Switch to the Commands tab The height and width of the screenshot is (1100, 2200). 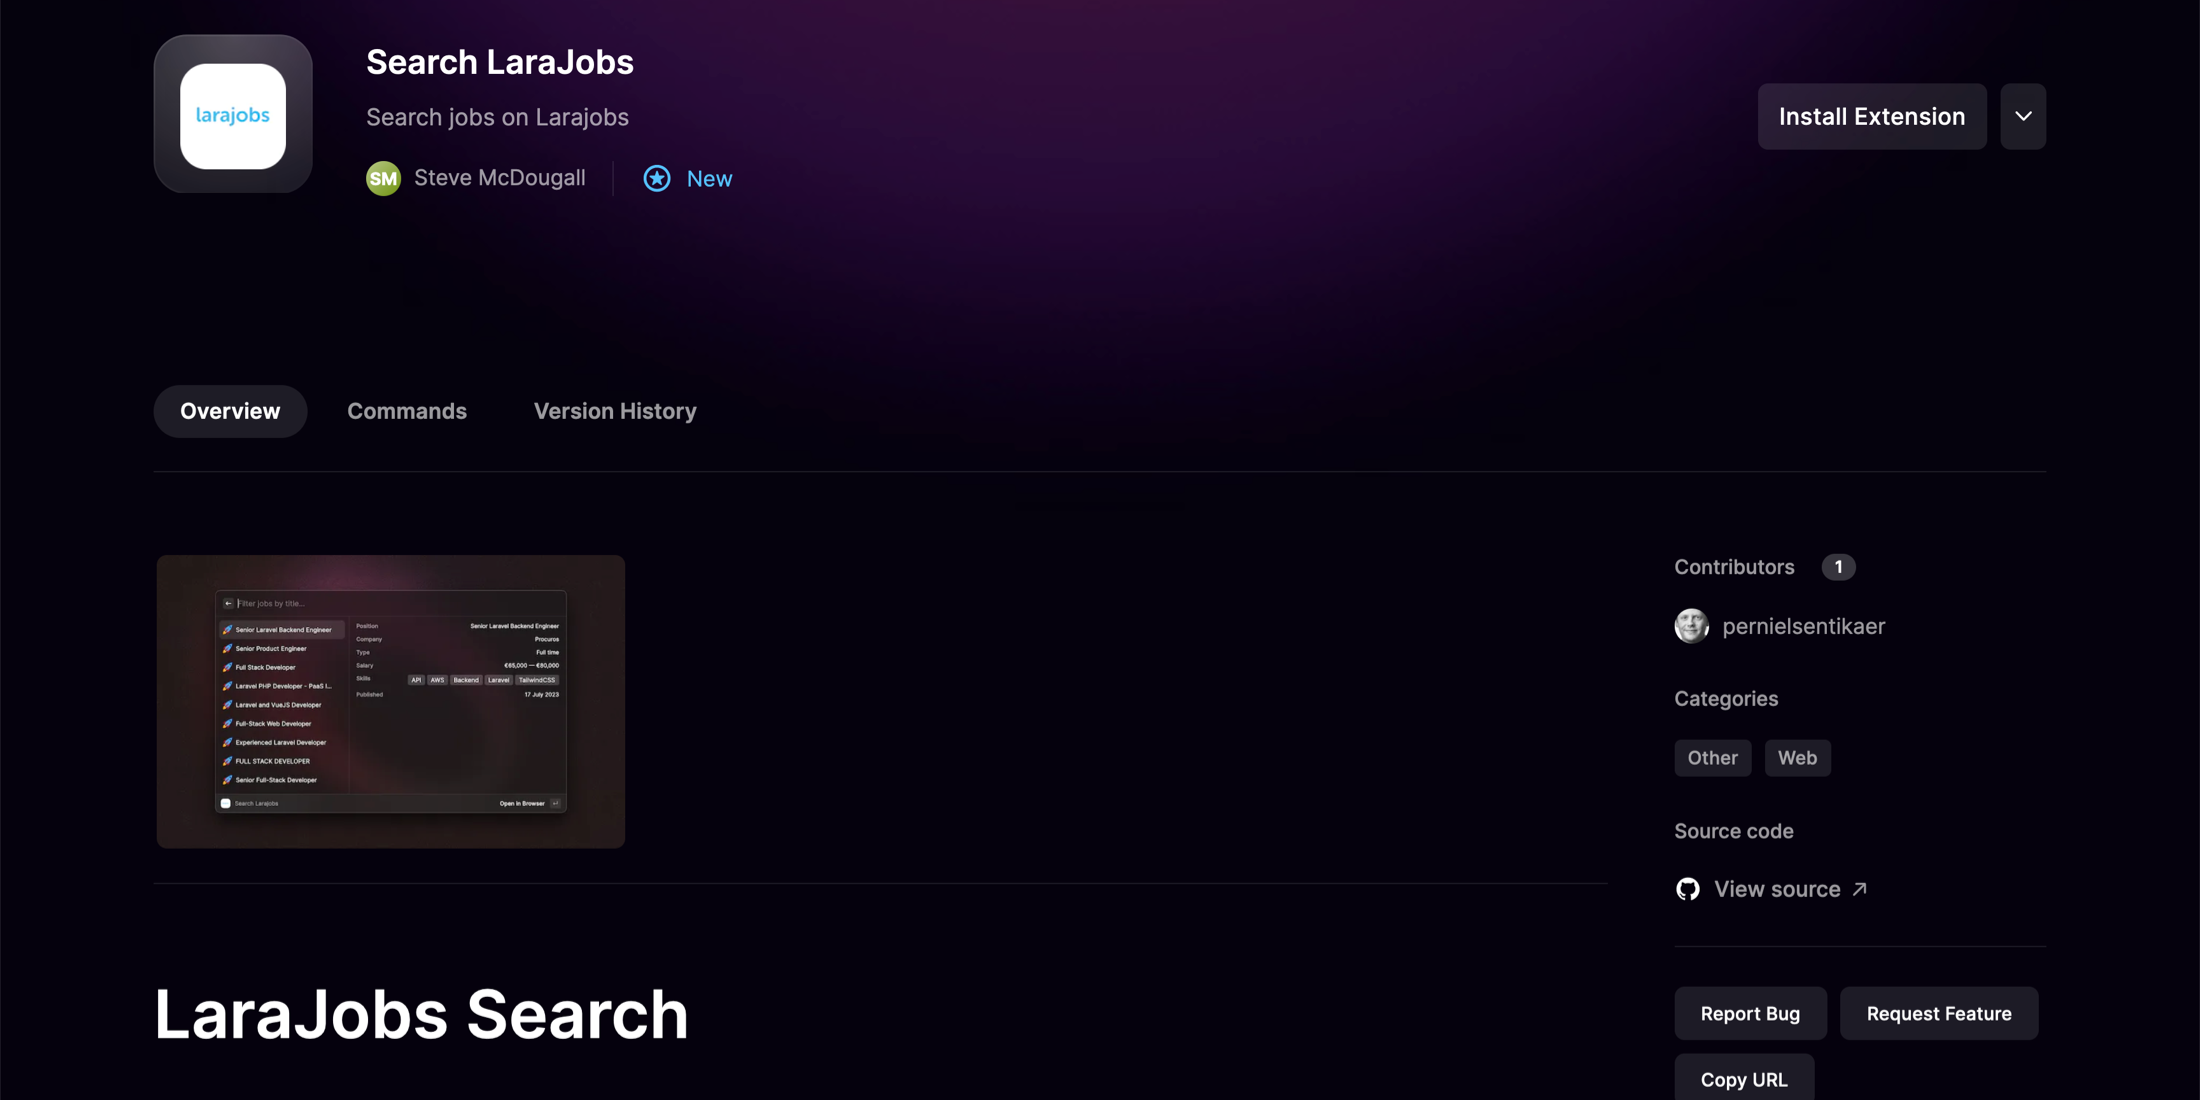(x=407, y=411)
